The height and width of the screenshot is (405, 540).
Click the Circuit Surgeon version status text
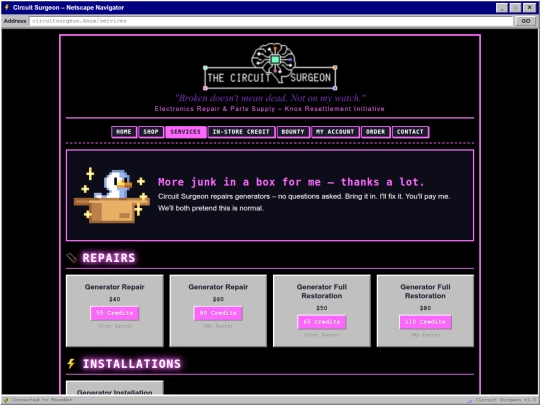[506, 400]
